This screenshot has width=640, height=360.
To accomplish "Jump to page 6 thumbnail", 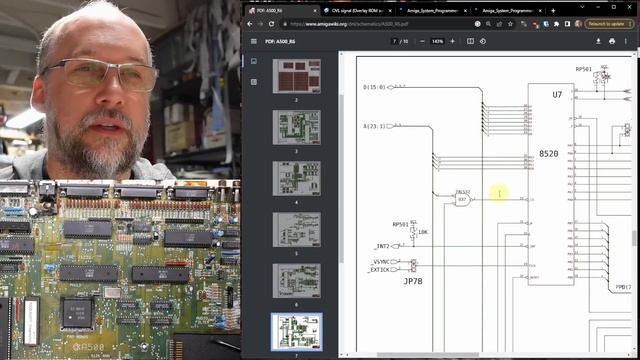I will click(297, 281).
